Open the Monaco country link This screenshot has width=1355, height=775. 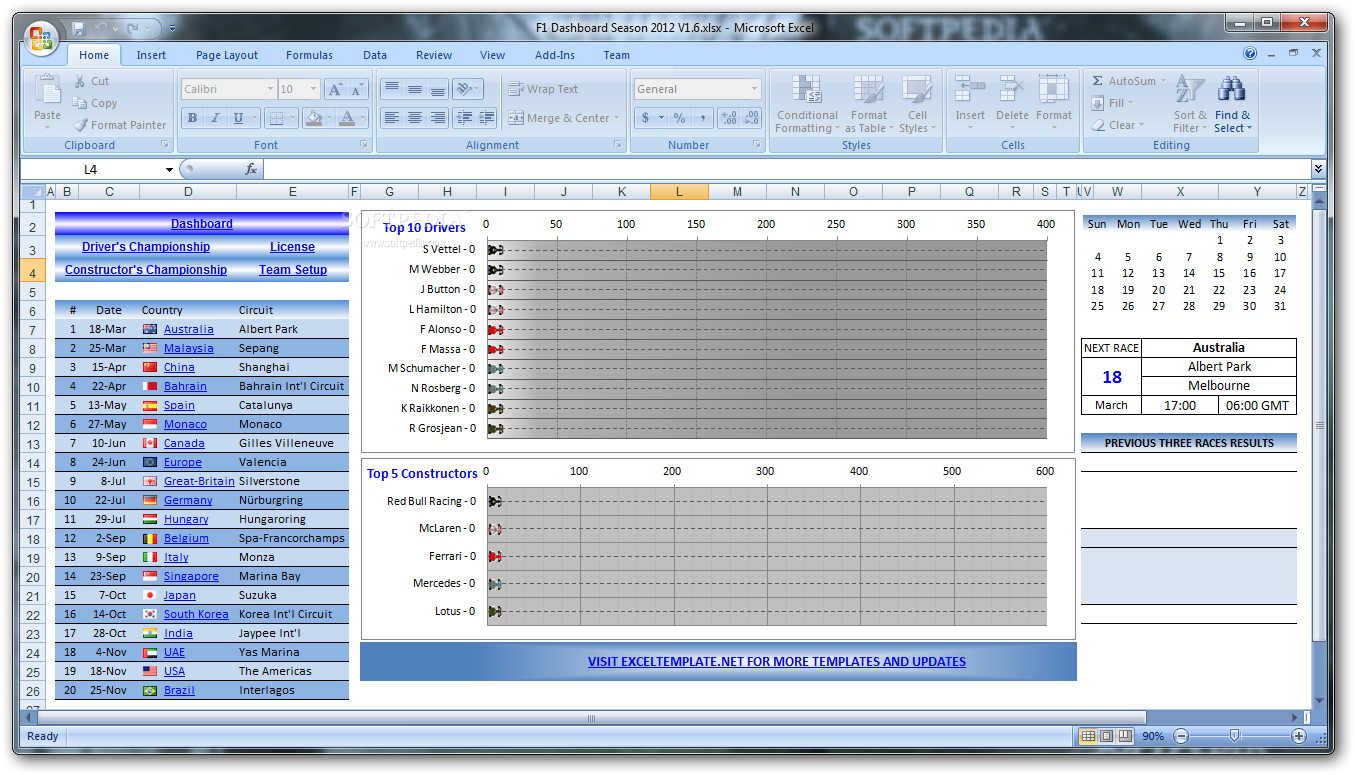185,424
